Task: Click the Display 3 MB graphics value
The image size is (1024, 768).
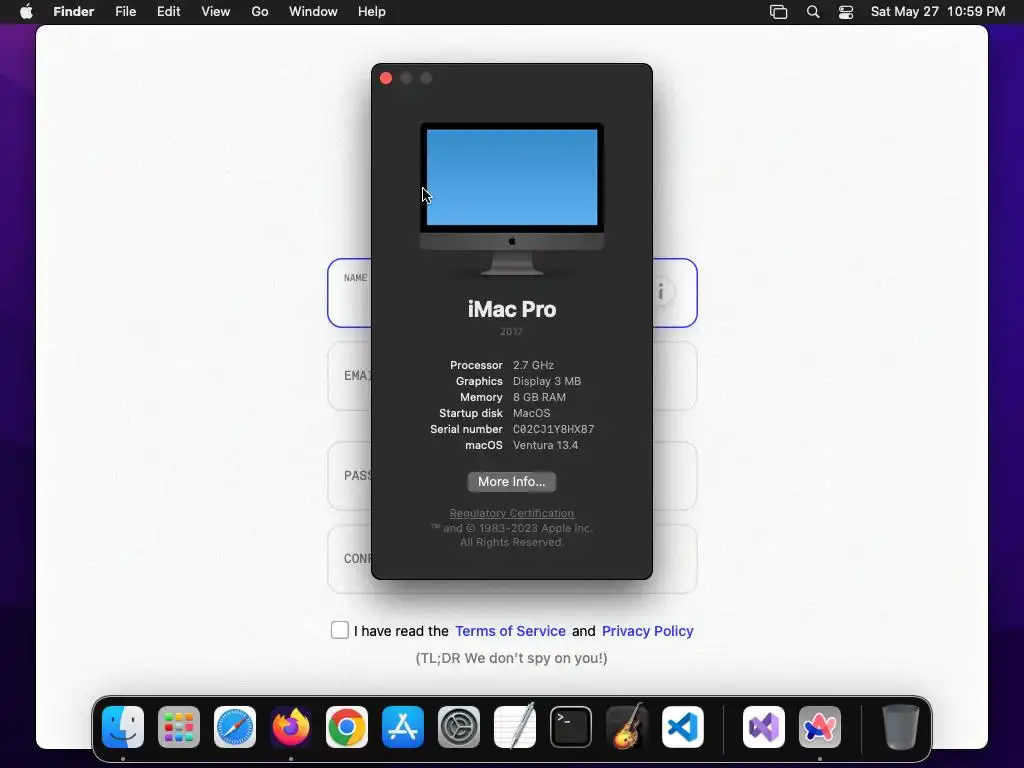Action: coord(547,381)
